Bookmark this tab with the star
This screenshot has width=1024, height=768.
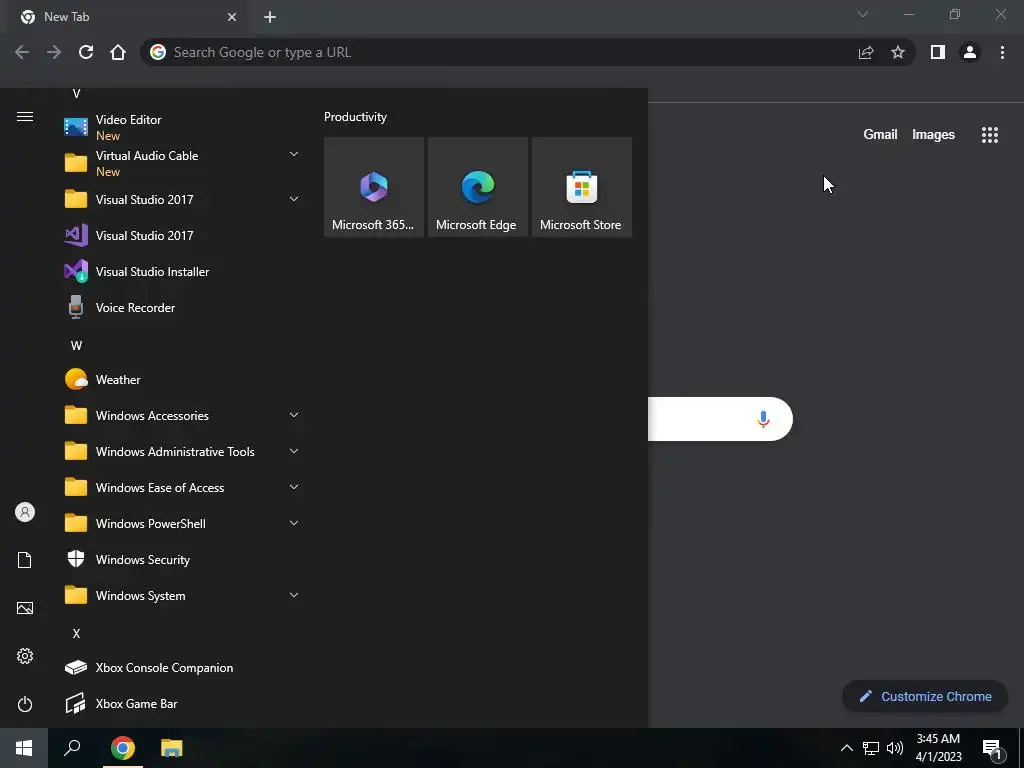click(898, 52)
